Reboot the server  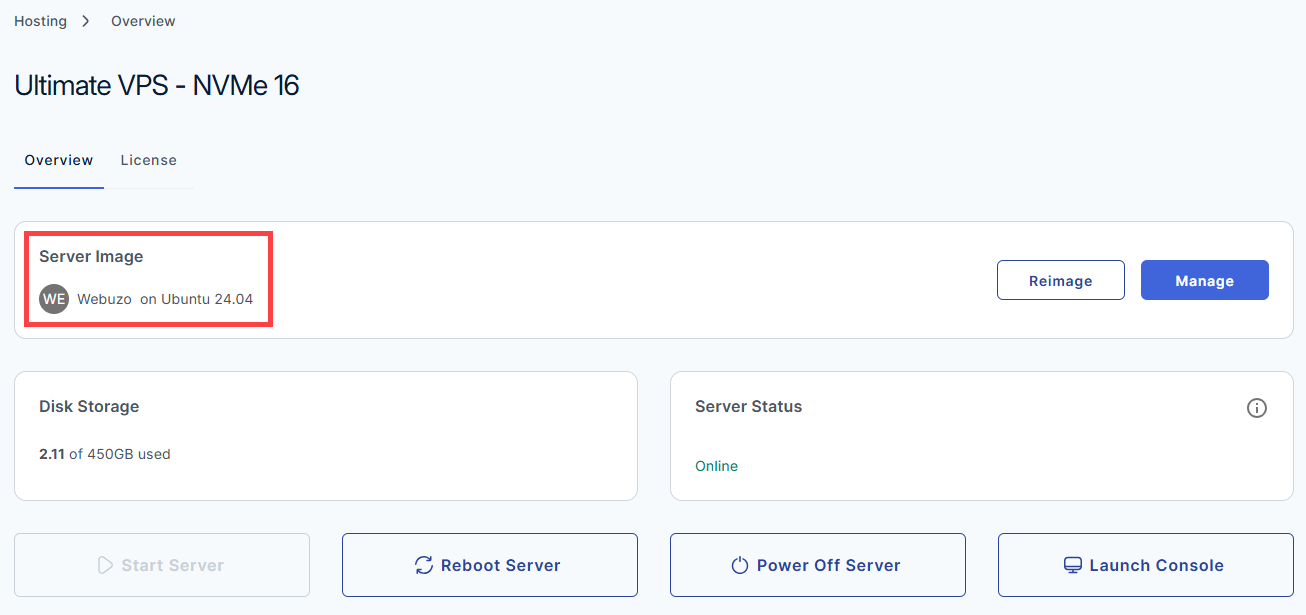tap(490, 565)
